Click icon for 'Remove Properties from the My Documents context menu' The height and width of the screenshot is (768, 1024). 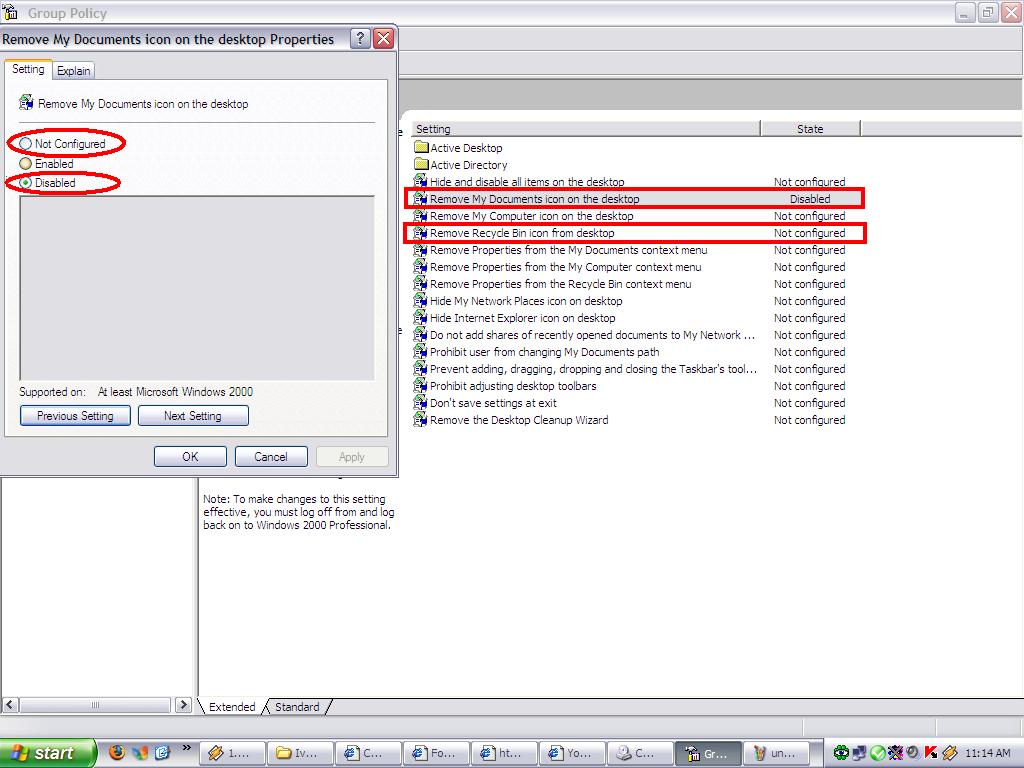point(421,249)
